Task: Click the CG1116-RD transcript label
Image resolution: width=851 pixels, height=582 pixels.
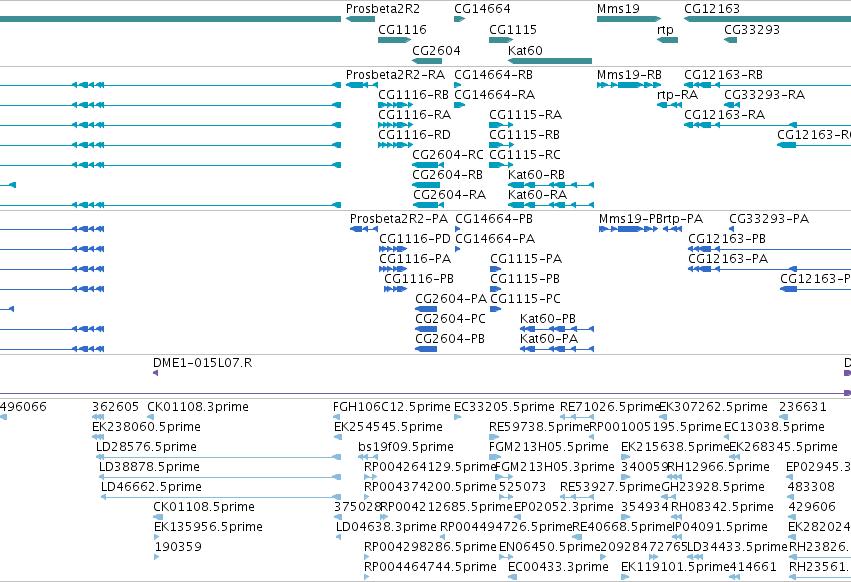Action: (x=414, y=135)
